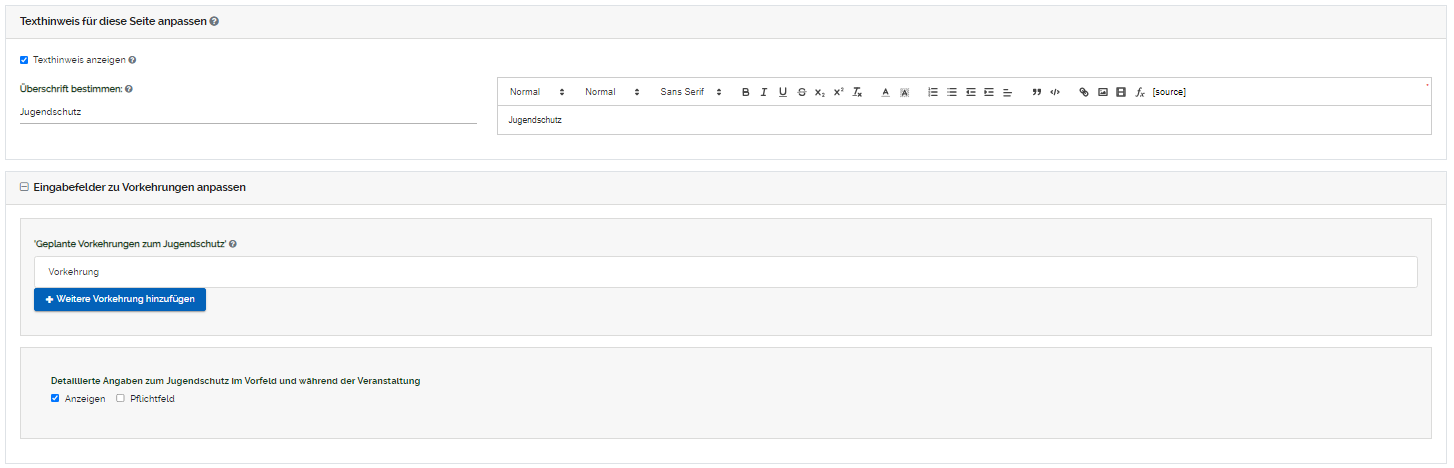Pick the text color tool in the toolbar
Viewport: 1454px width, 468px height.
pos(885,92)
